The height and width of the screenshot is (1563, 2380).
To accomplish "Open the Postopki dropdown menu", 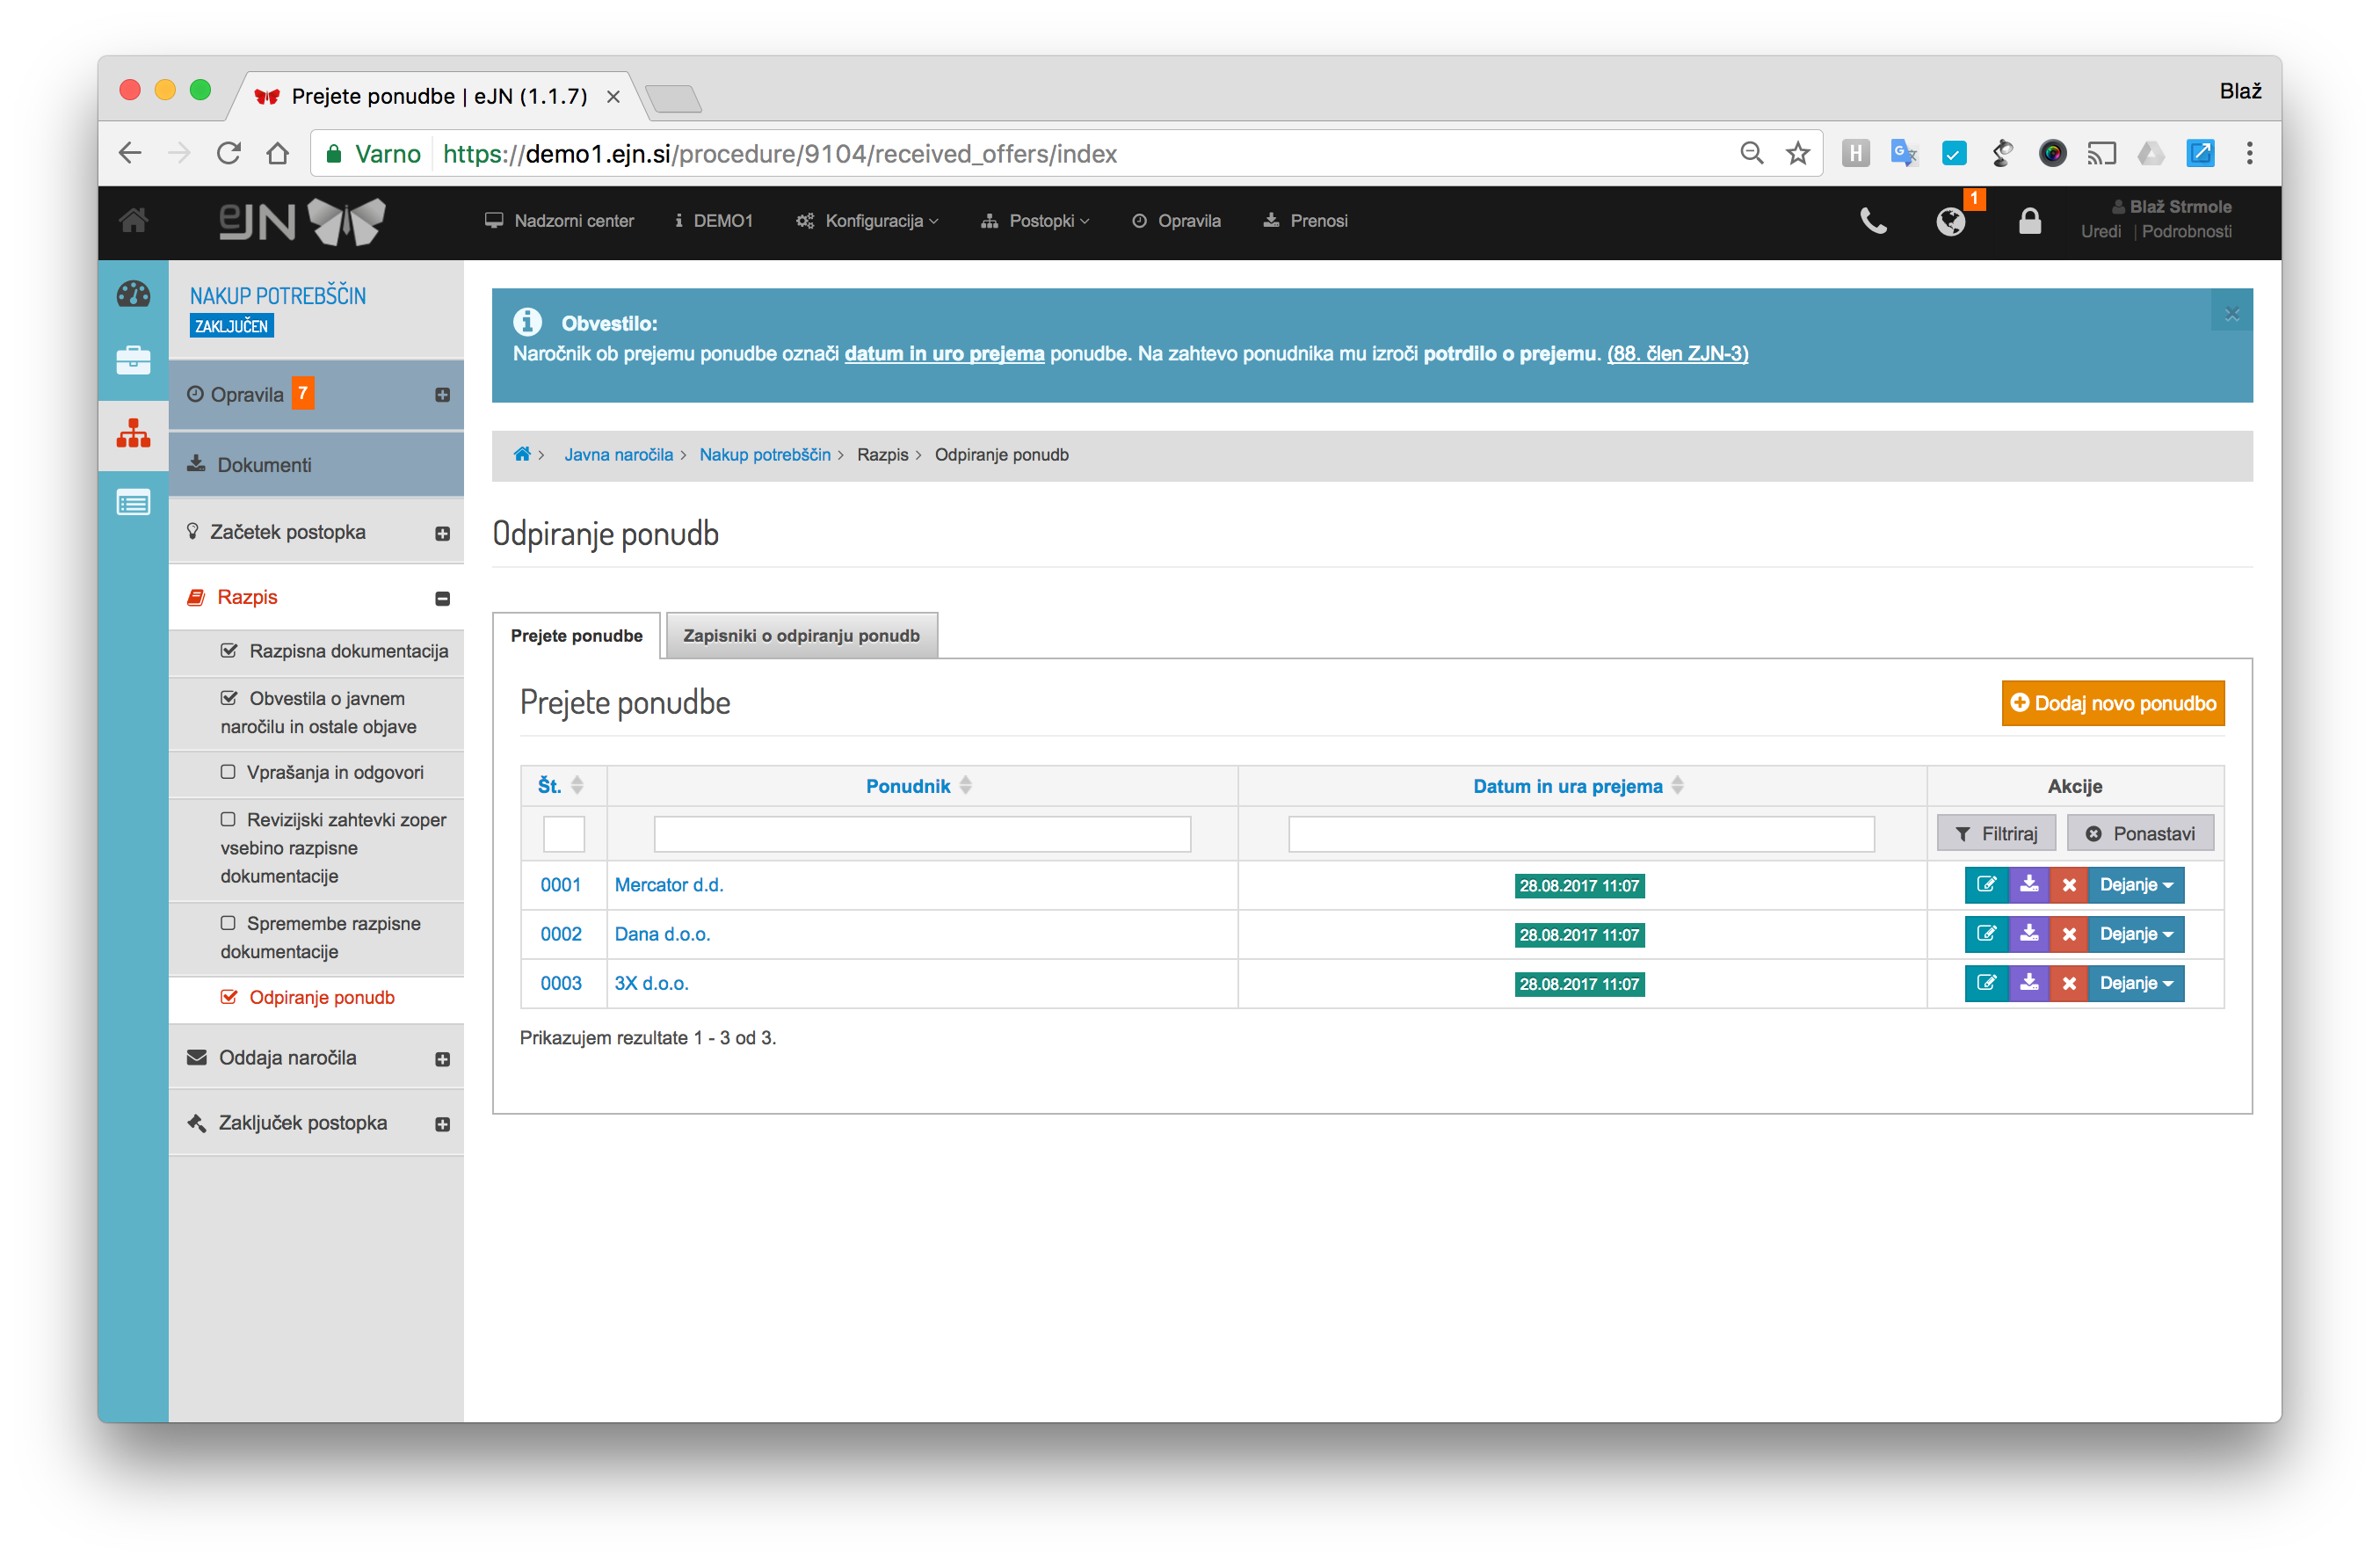I will click(x=1035, y=221).
